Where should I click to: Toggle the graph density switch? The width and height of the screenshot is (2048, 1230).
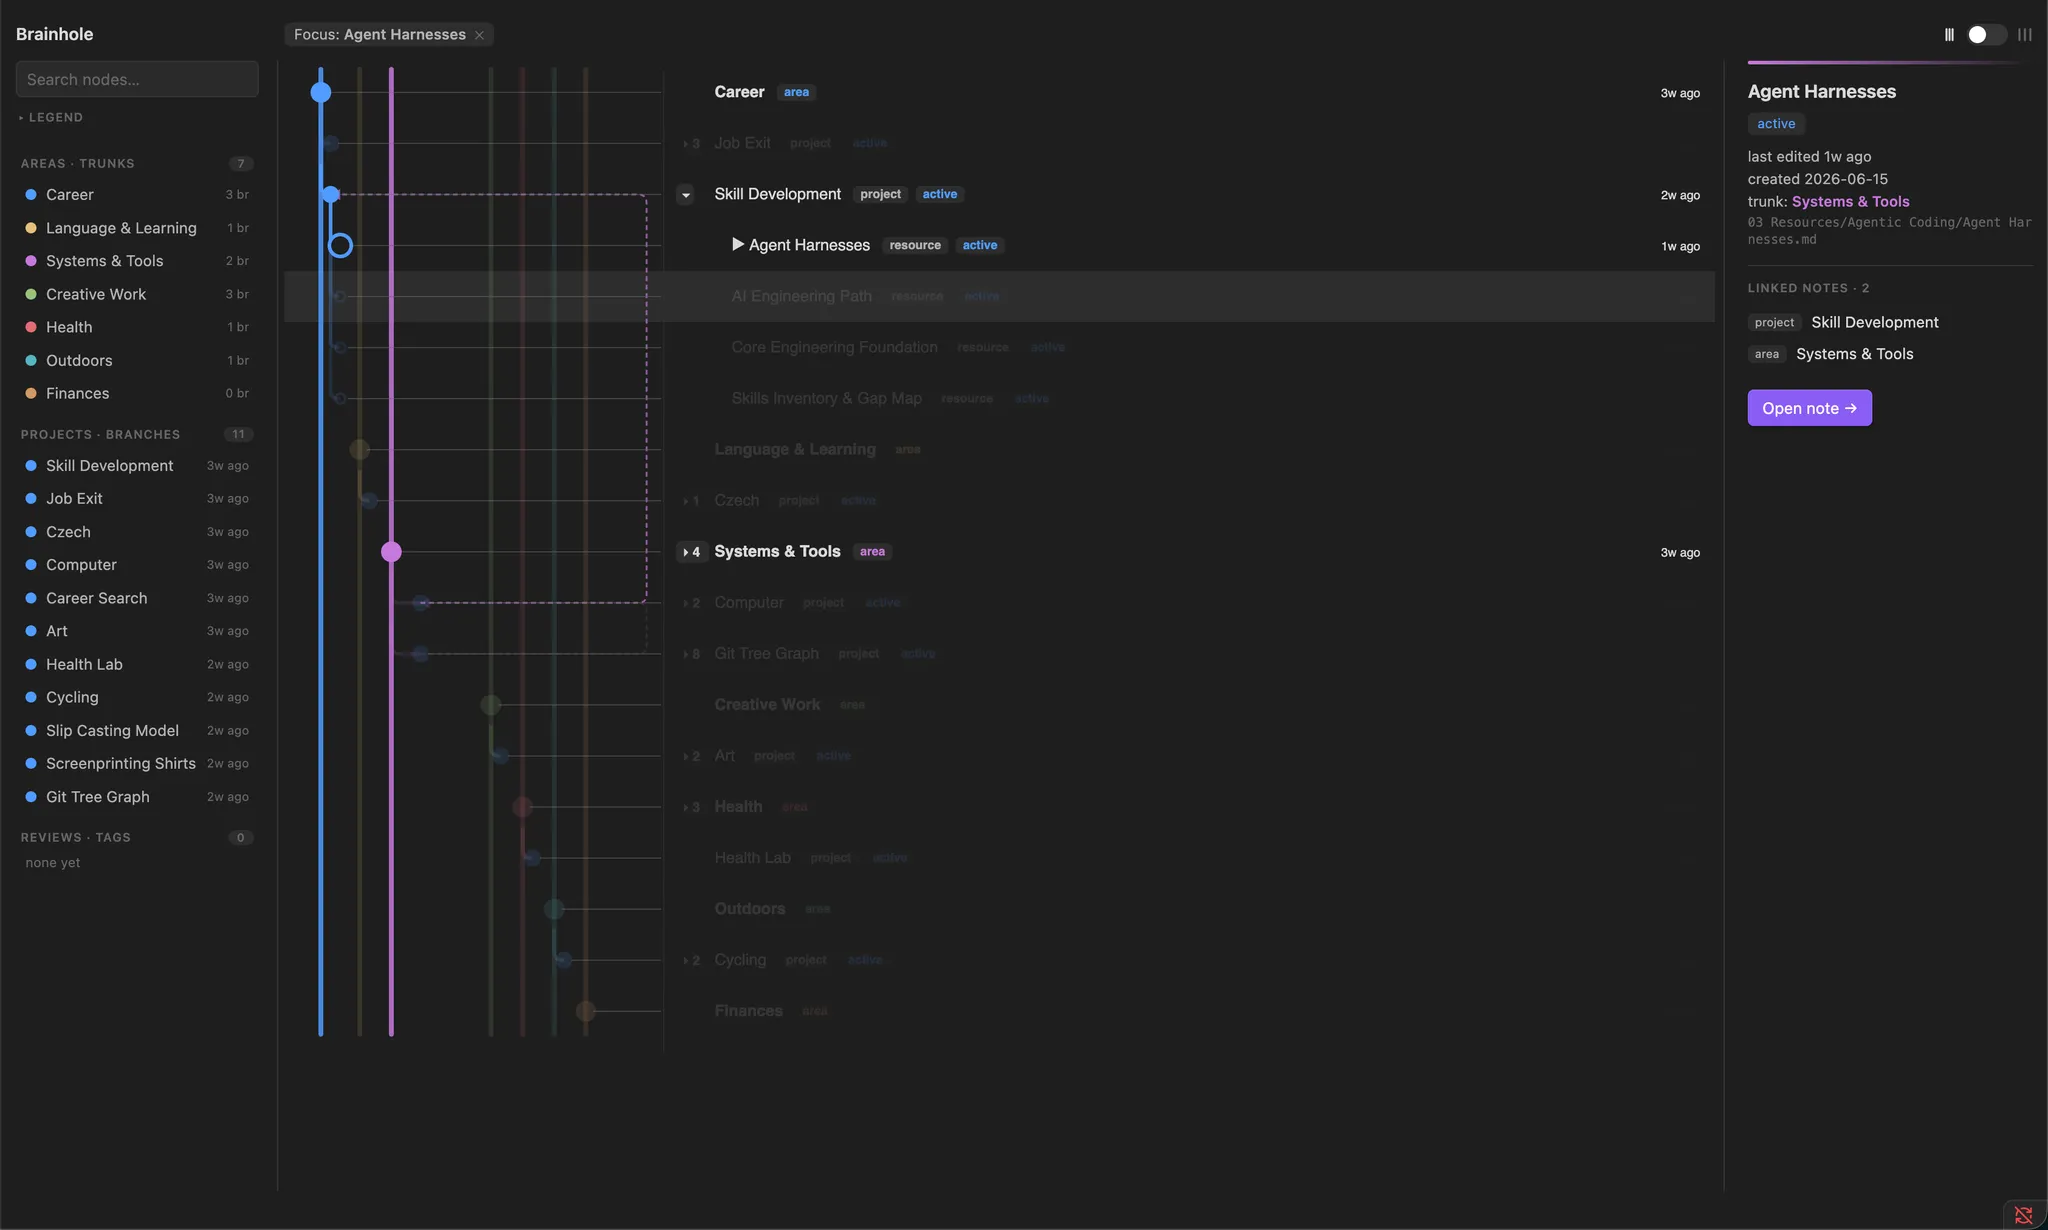tap(1985, 35)
